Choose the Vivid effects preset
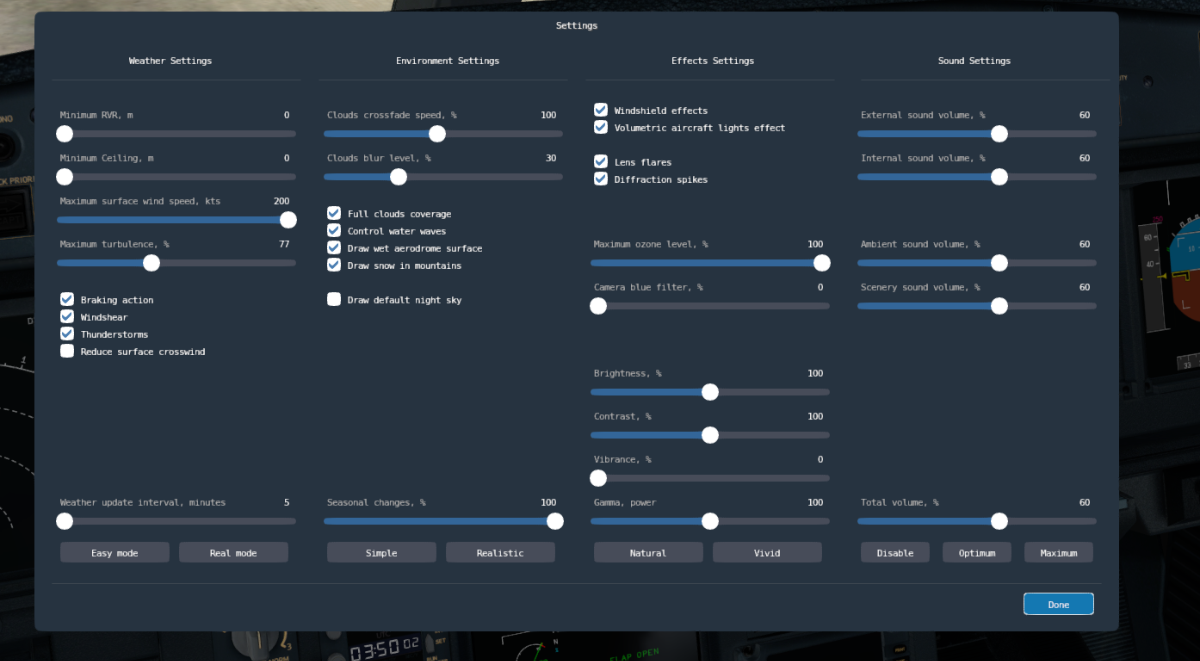1200x661 pixels. [x=767, y=553]
